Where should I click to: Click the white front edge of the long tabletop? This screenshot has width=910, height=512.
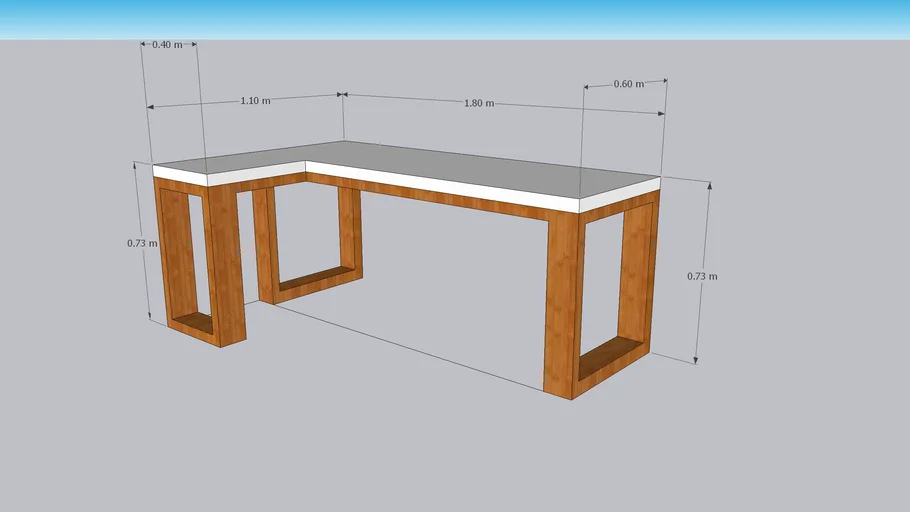(440, 186)
